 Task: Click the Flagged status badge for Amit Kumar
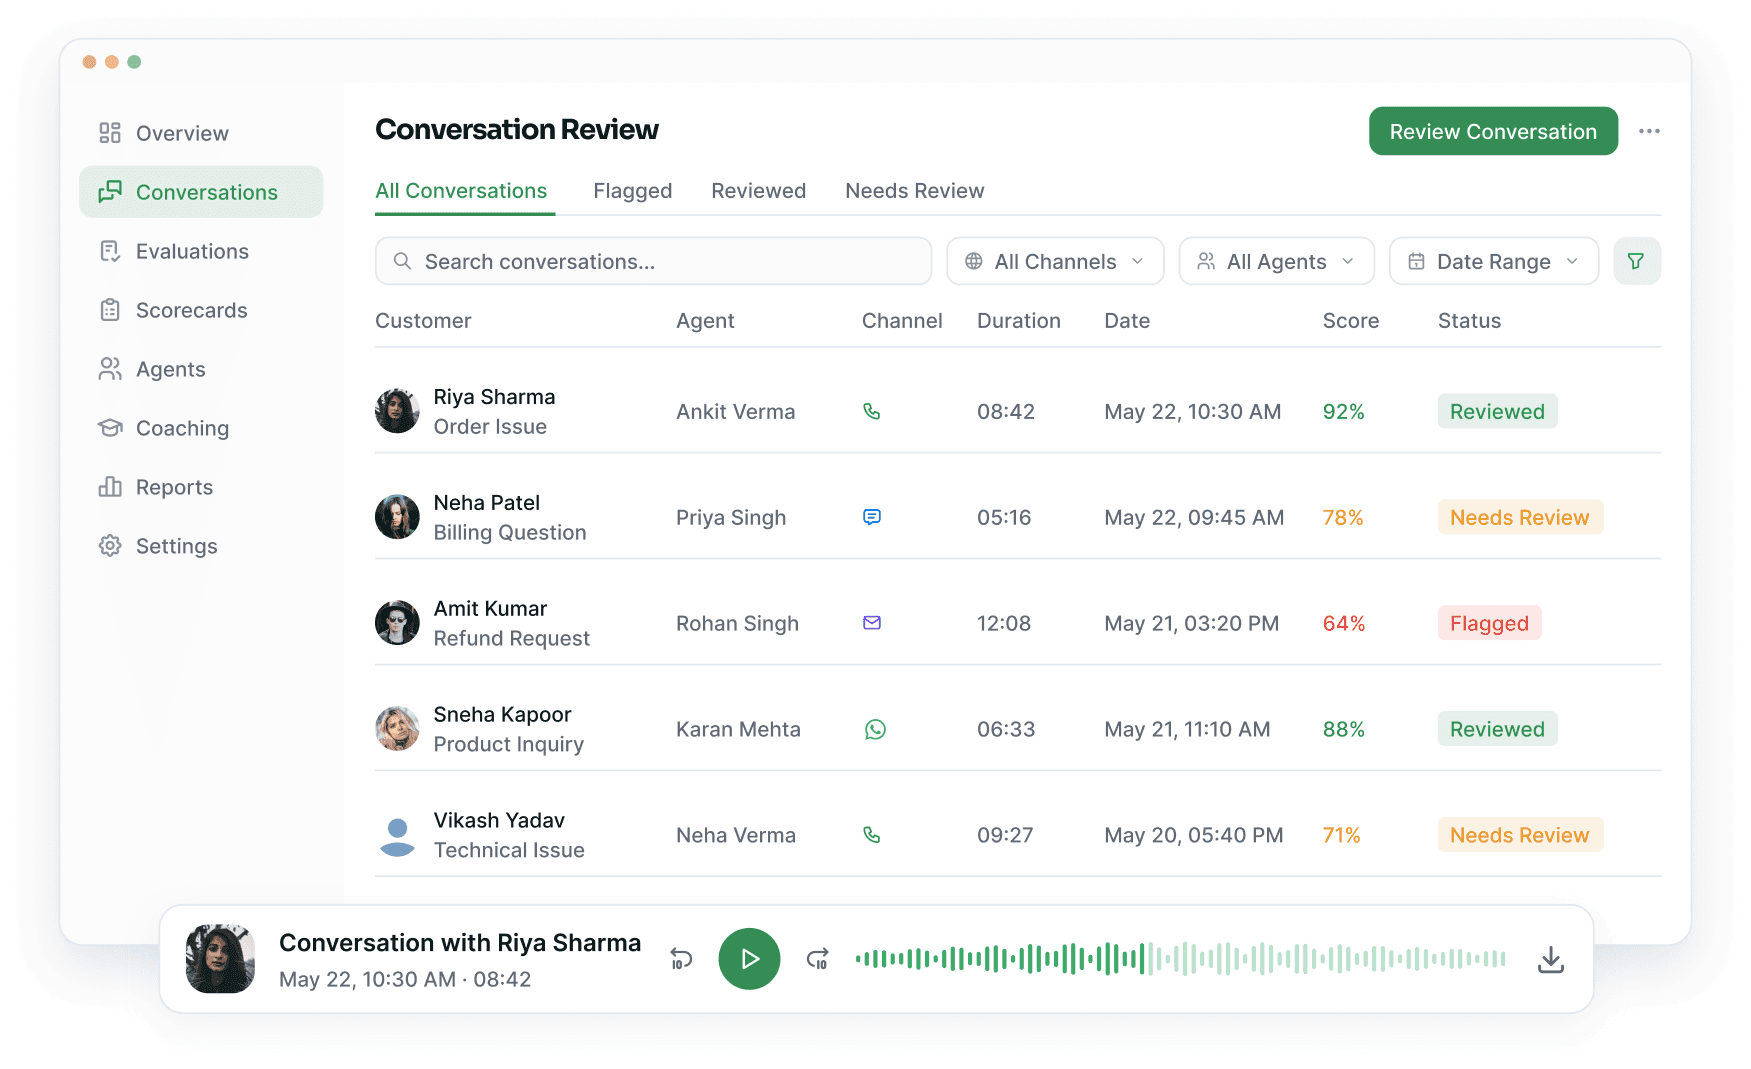click(x=1489, y=623)
